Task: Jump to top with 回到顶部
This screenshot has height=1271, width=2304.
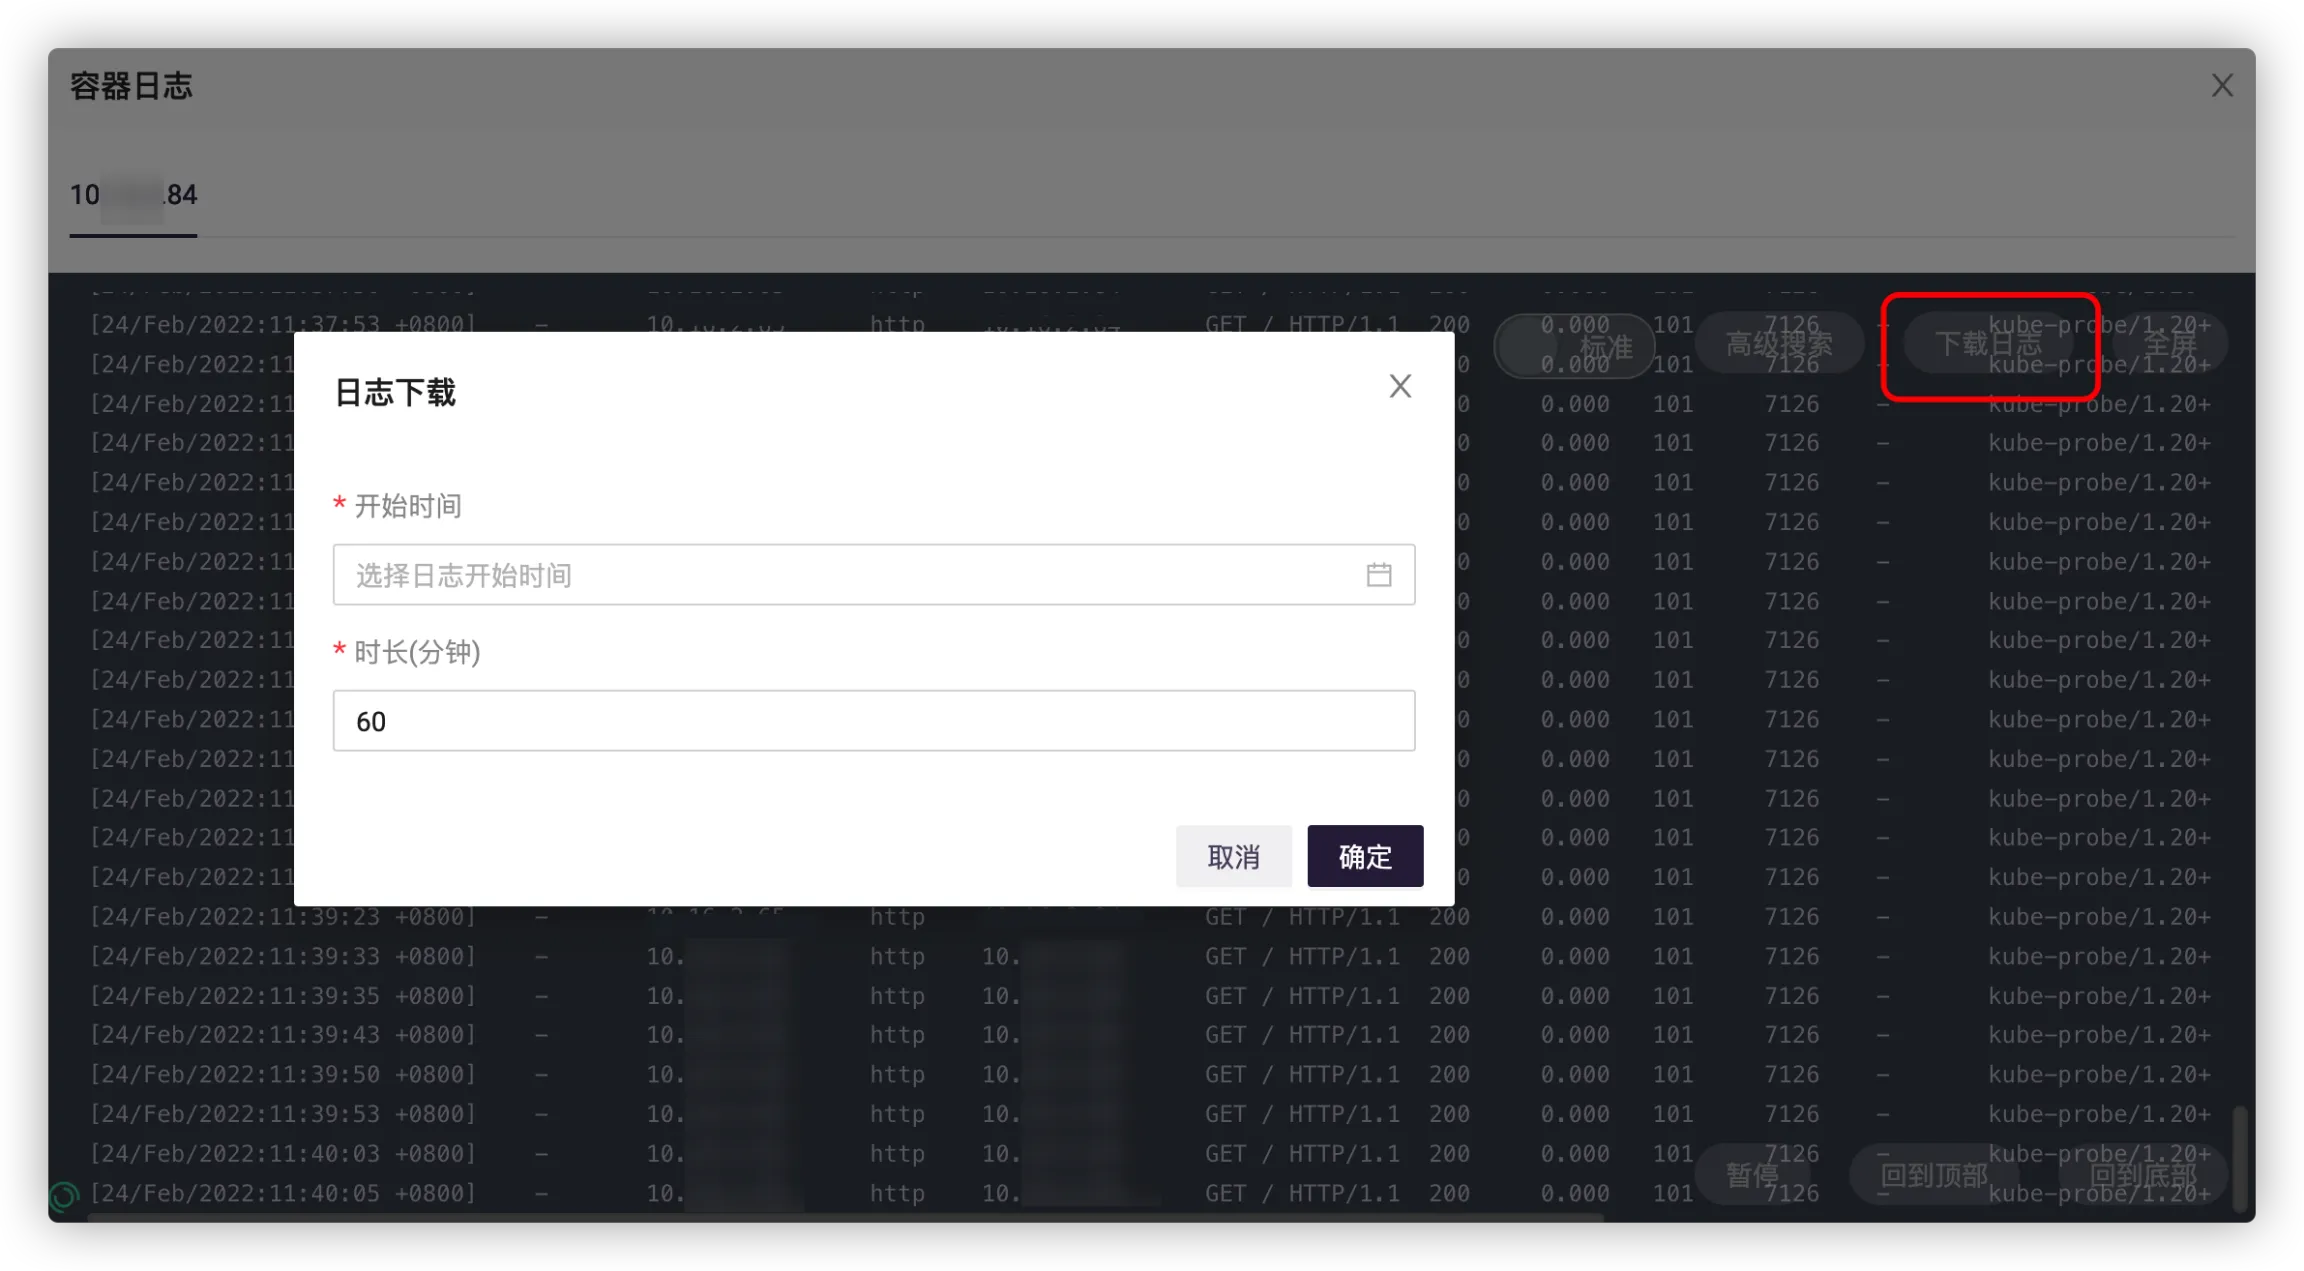Action: [1933, 1176]
